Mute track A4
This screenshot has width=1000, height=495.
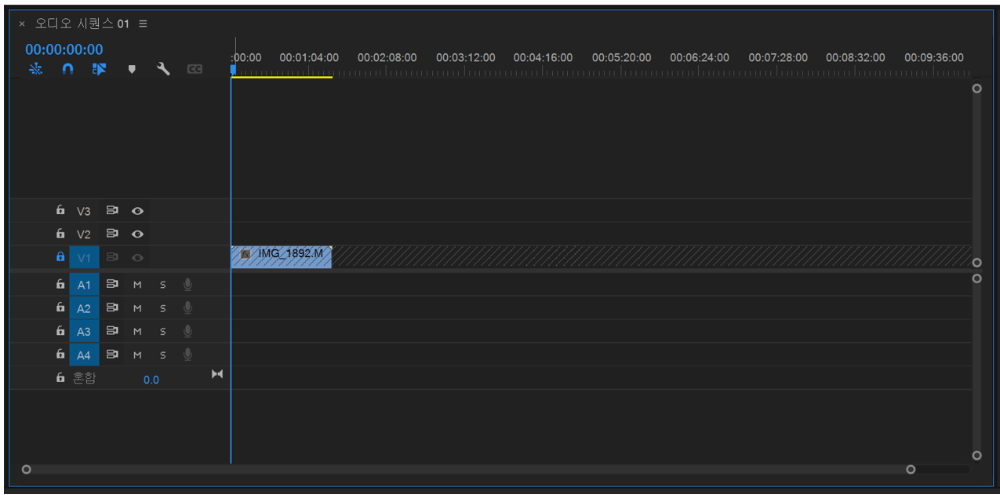tap(137, 355)
